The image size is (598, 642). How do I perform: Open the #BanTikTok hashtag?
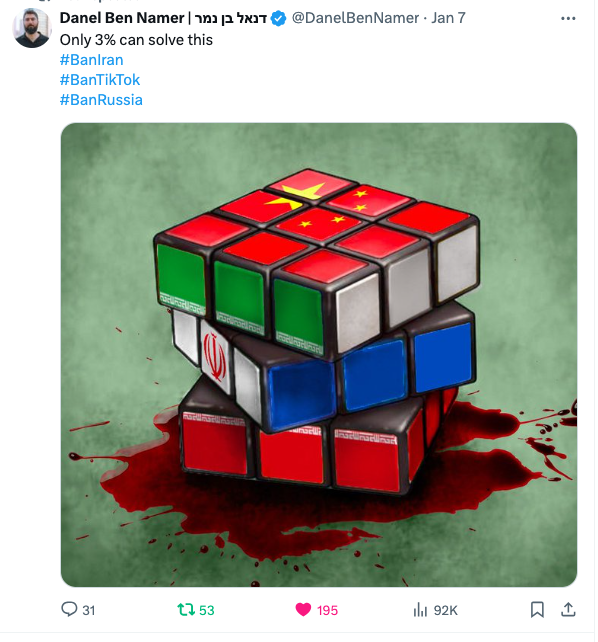pos(100,80)
